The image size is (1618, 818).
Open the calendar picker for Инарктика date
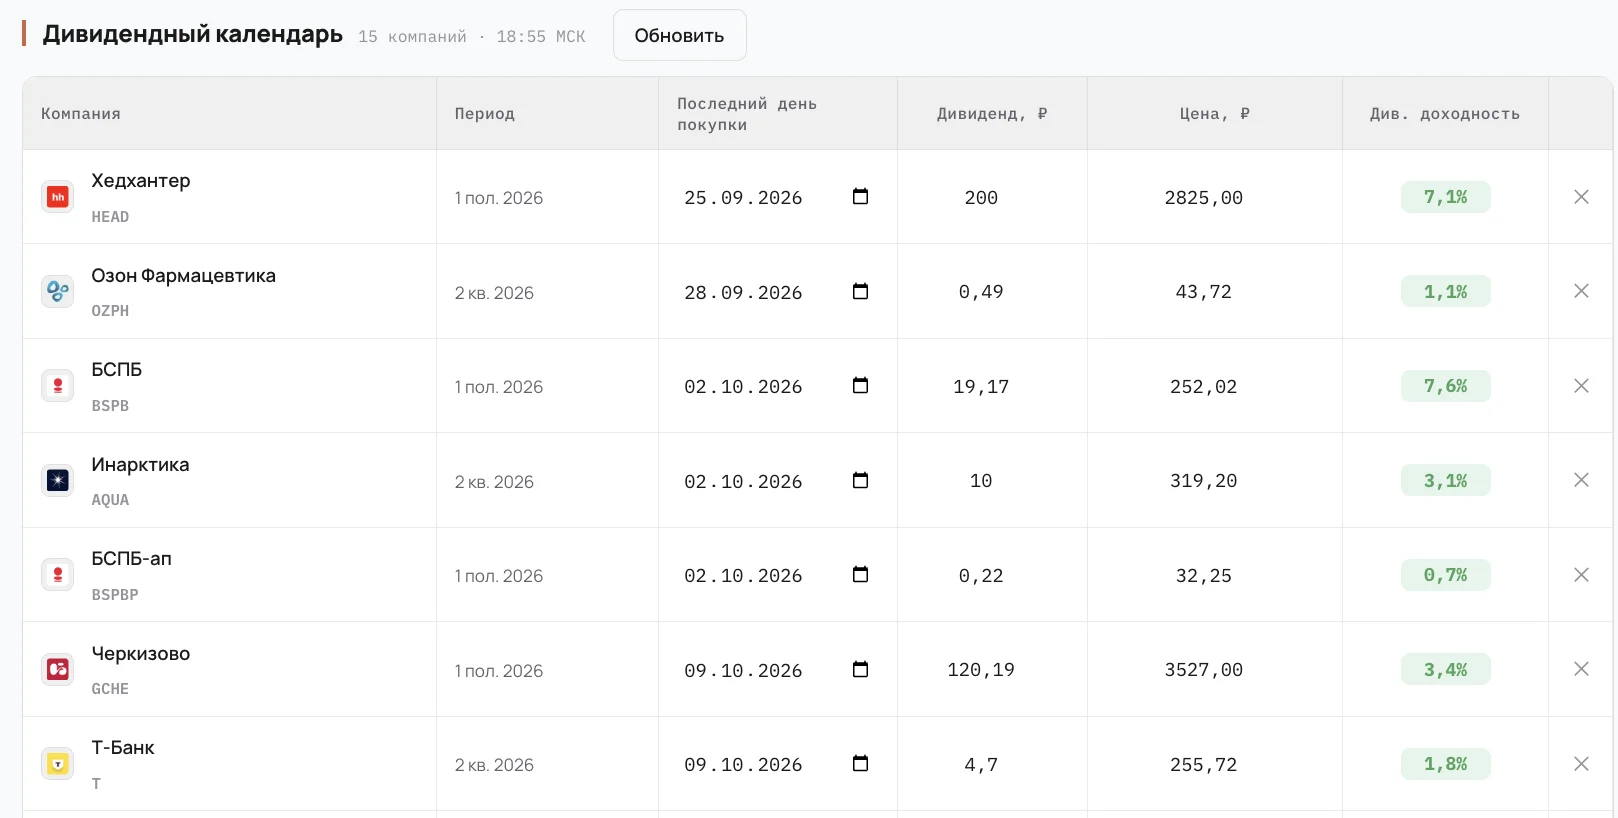tap(860, 480)
